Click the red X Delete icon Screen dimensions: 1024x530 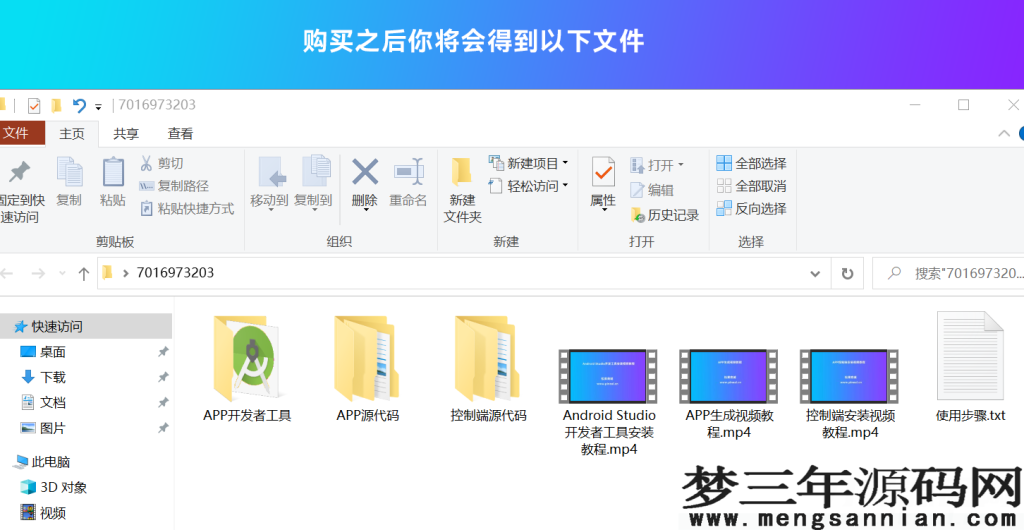click(x=364, y=172)
